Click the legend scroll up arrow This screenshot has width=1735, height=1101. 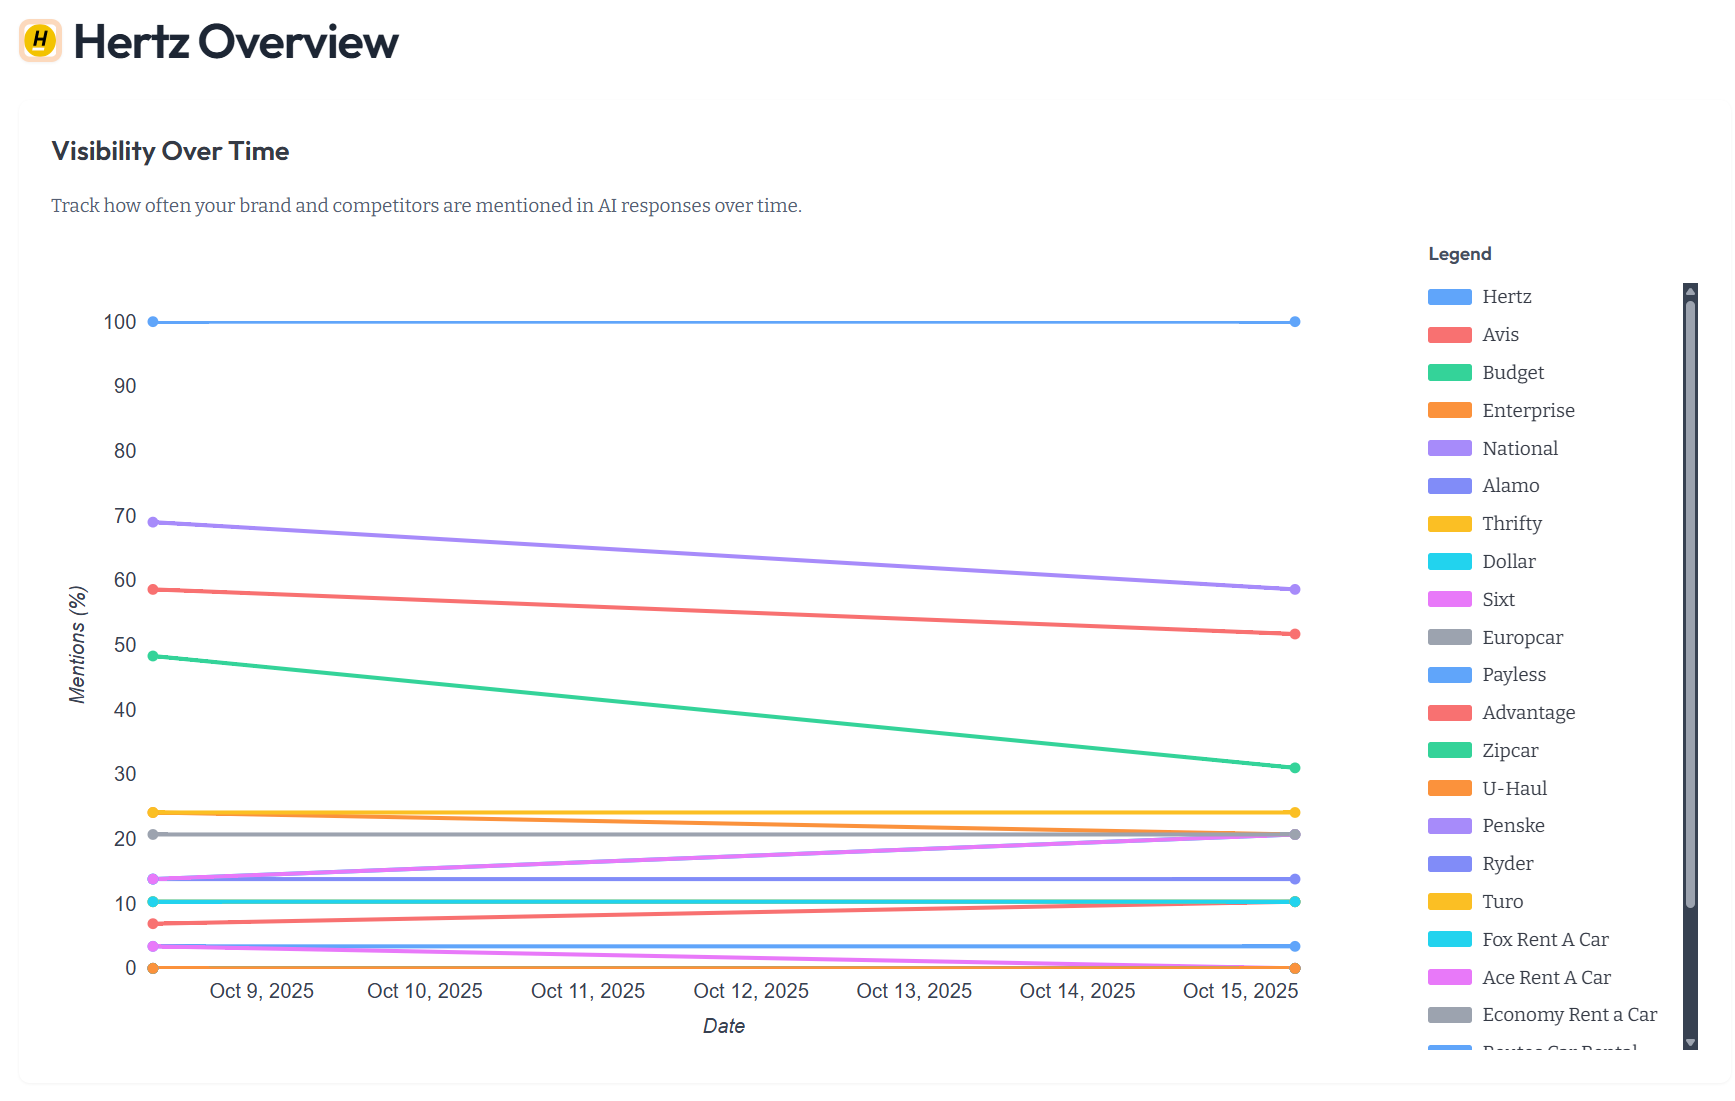coord(1690,292)
